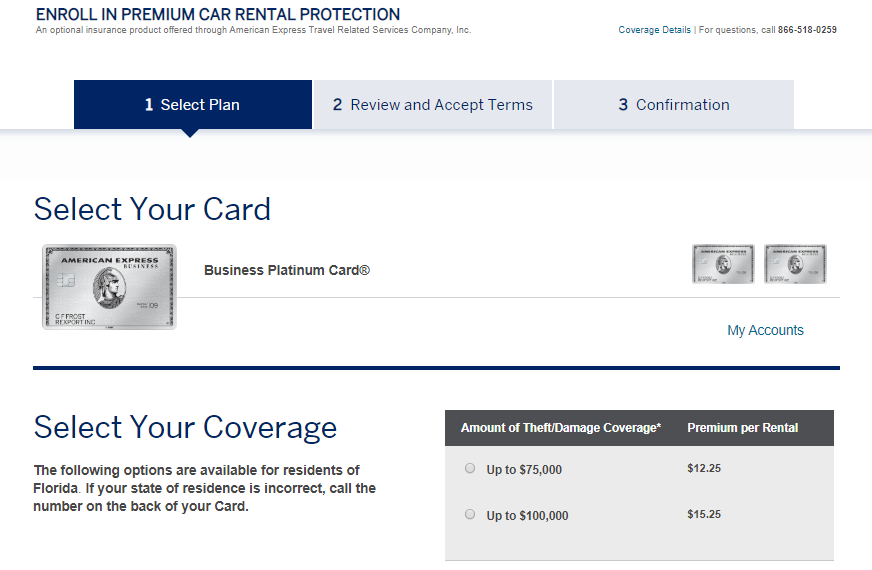The height and width of the screenshot is (570, 872).
Task: Select the $75,000 coverage radio button
Action: 470,468
